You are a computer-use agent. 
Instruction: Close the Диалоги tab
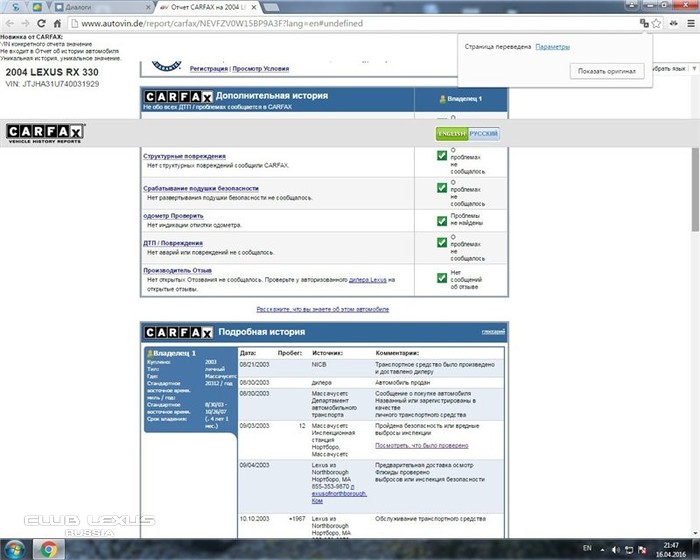(149, 7)
